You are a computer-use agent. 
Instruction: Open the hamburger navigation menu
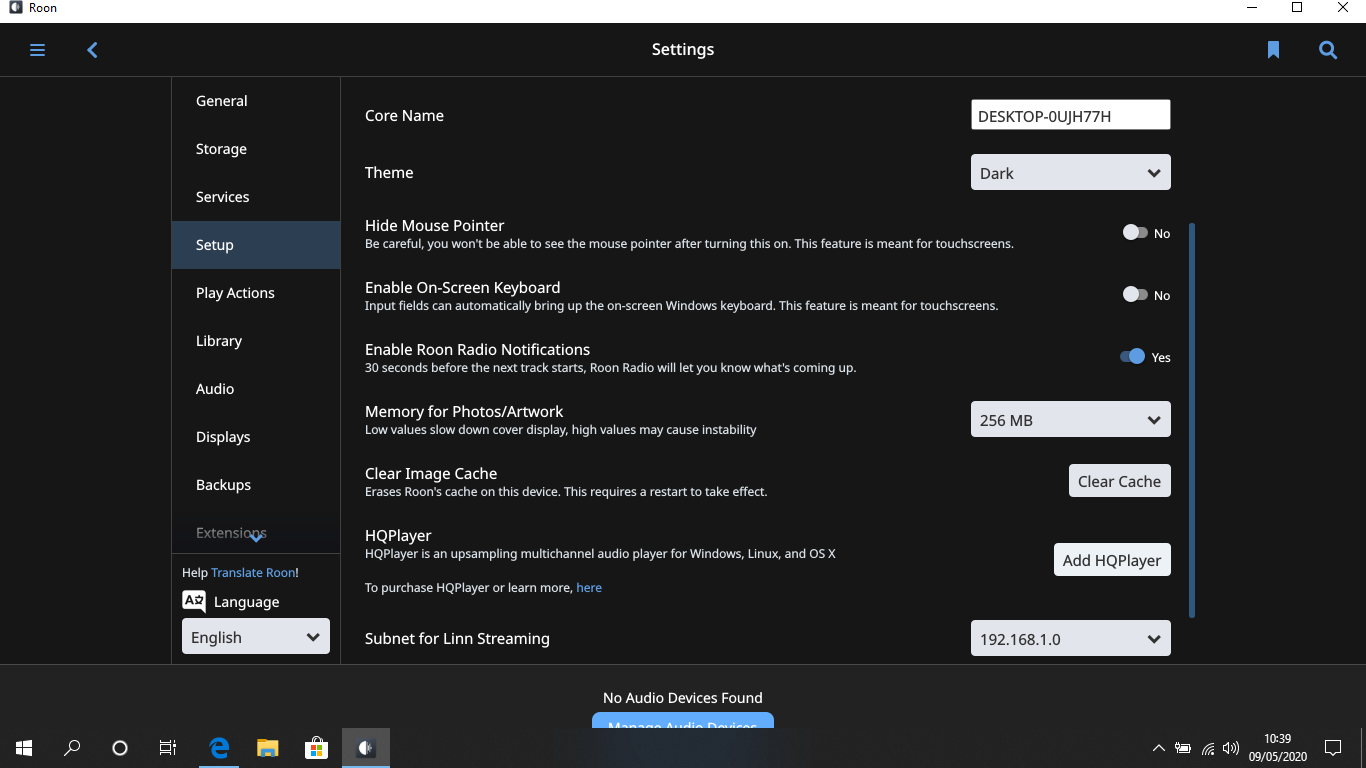pyautogui.click(x=37, y=50)
